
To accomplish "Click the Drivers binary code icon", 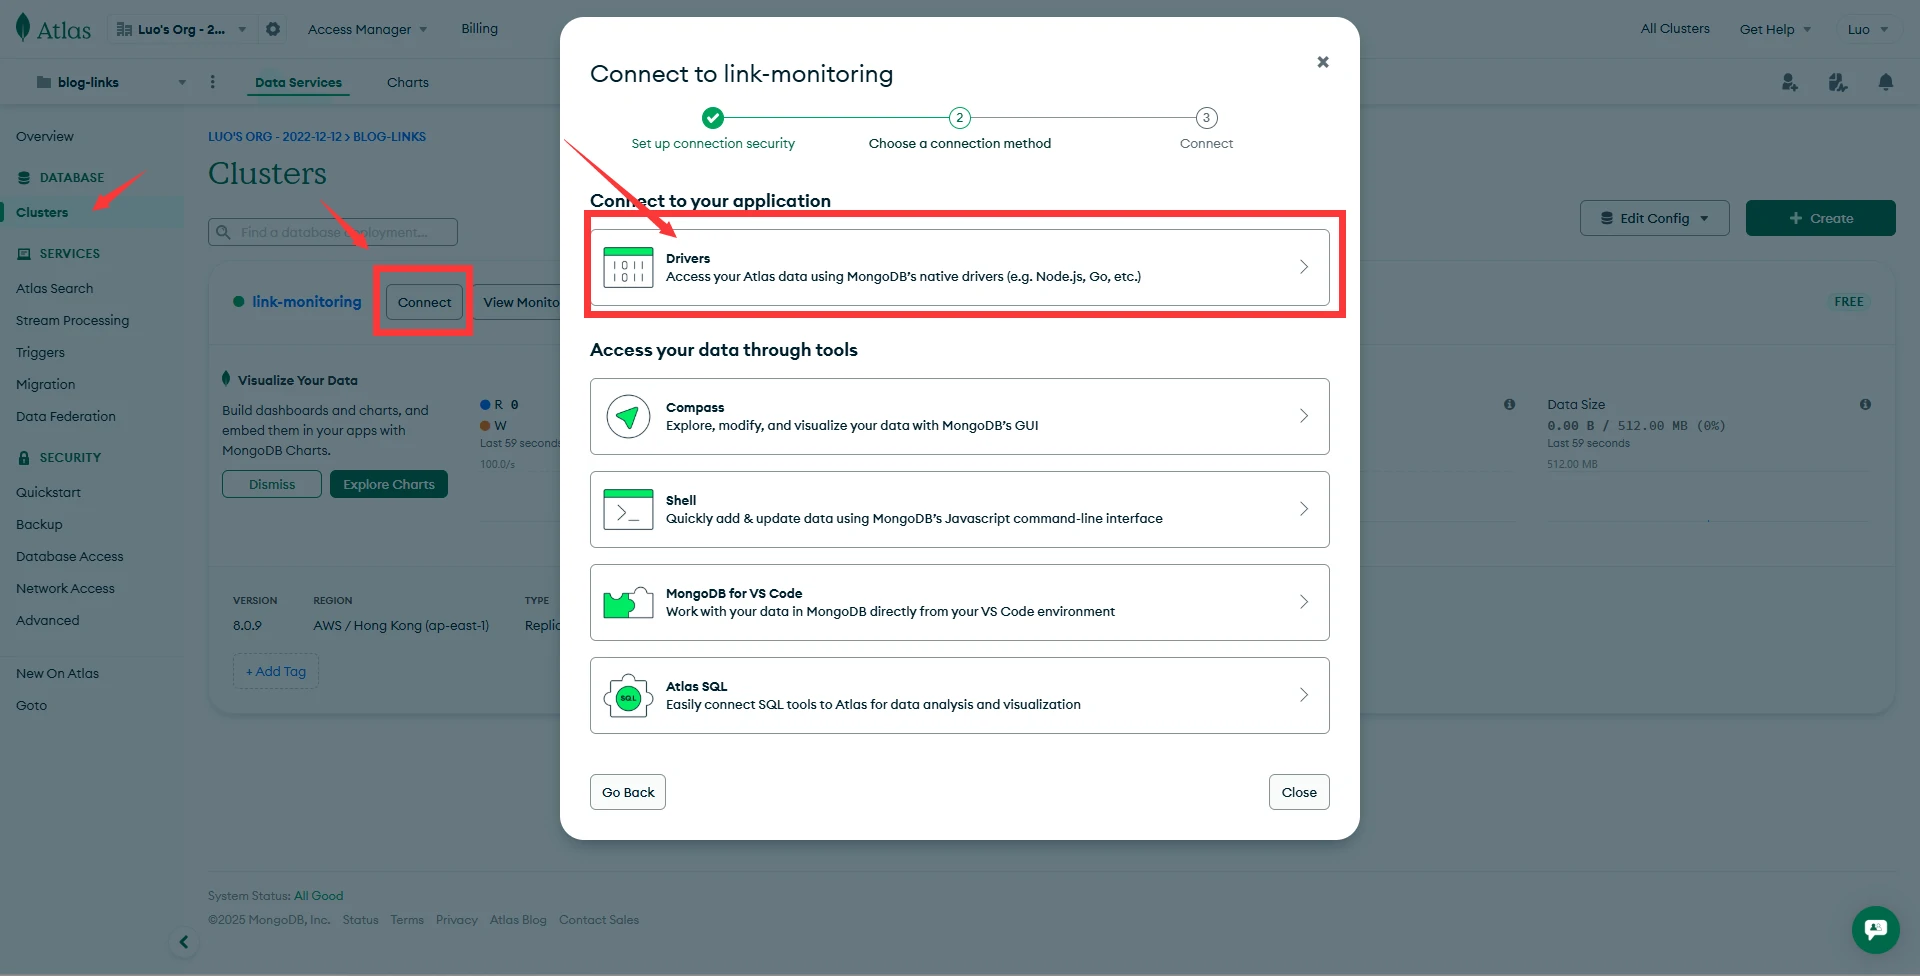I will tap(628, 268).
